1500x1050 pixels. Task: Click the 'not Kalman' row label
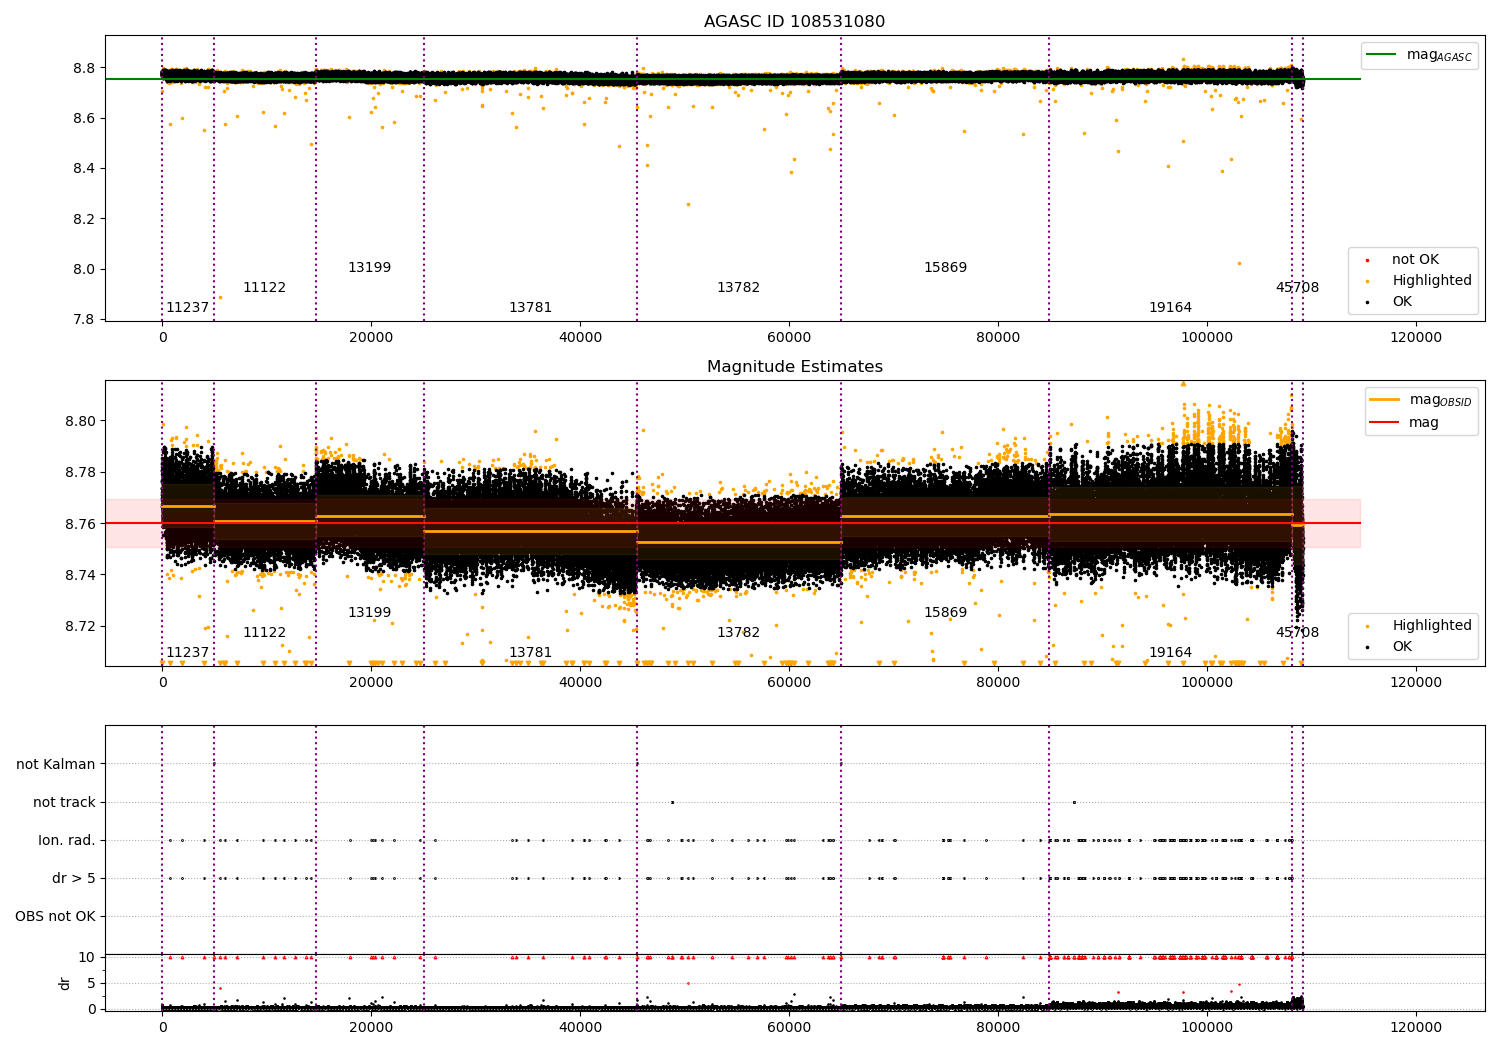56,765
